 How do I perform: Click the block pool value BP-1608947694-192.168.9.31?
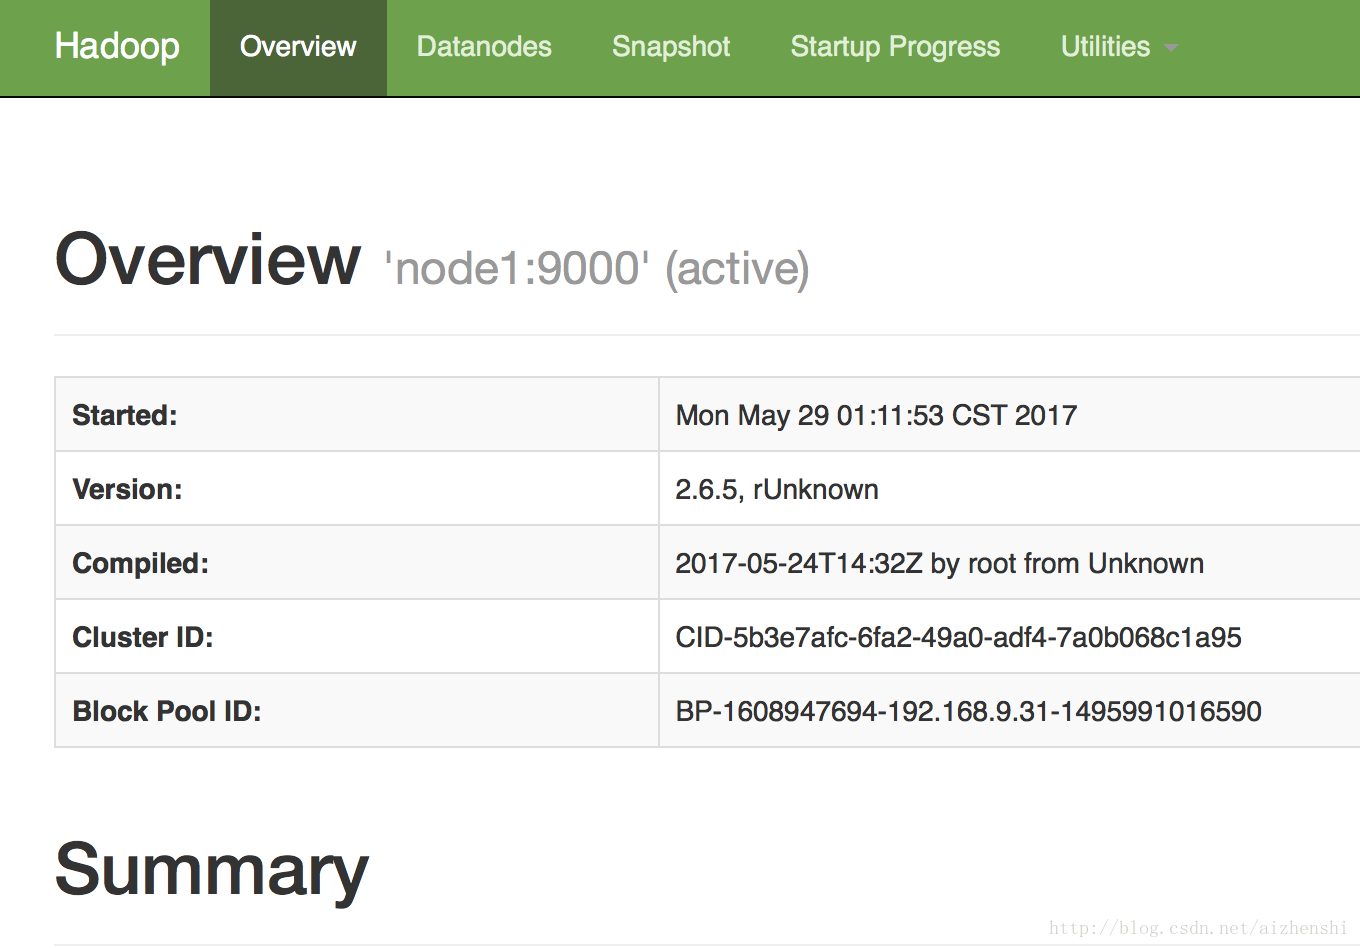click(x=968, y=711)
